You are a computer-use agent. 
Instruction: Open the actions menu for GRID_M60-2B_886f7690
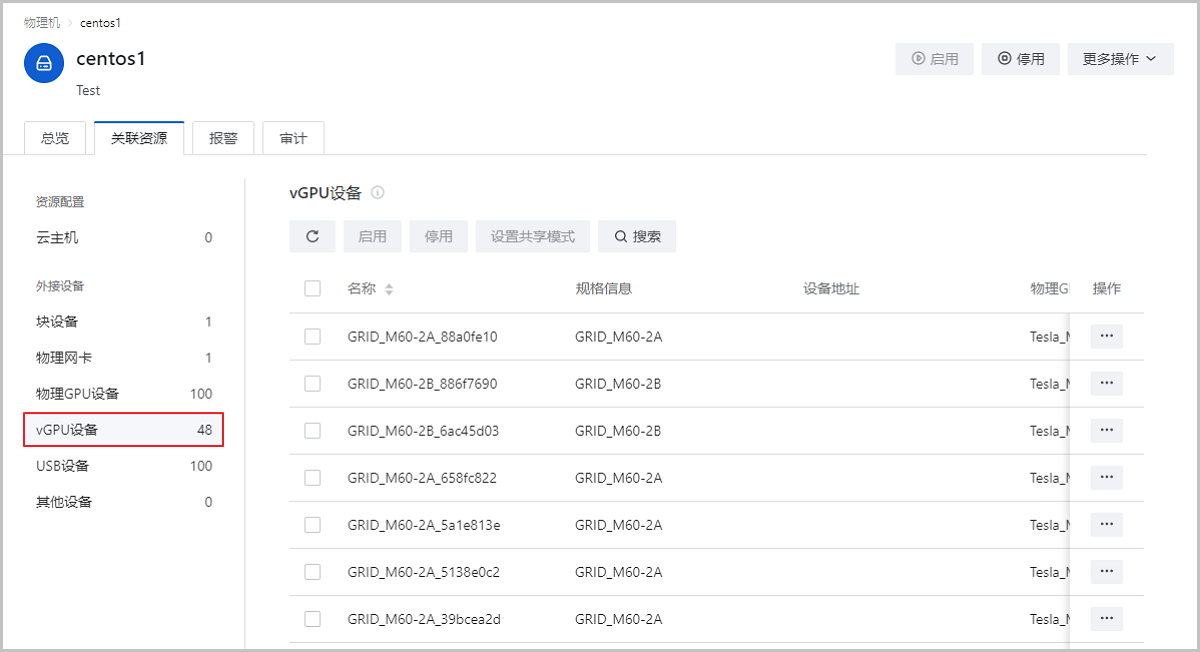coord(1106,383)
